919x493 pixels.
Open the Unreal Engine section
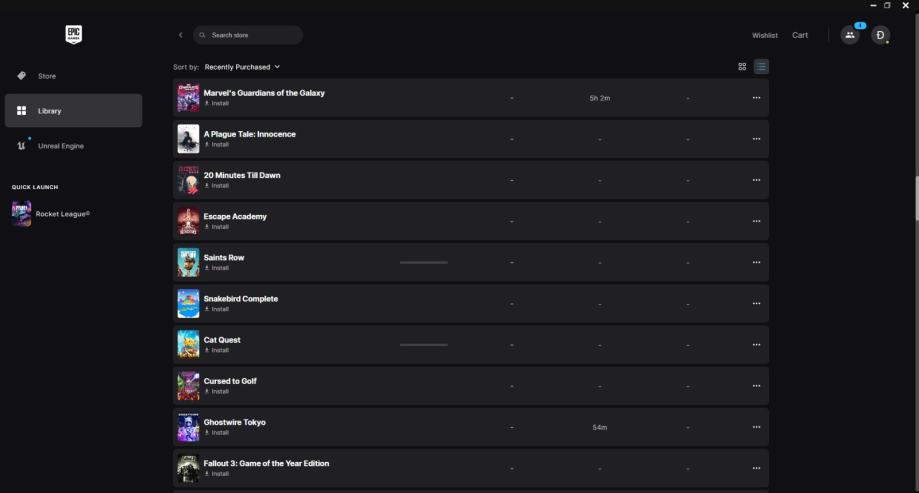[x=60, y=146]
